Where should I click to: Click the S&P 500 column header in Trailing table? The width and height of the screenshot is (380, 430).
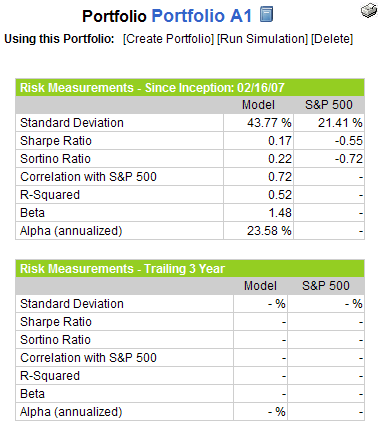click(326, 286)
